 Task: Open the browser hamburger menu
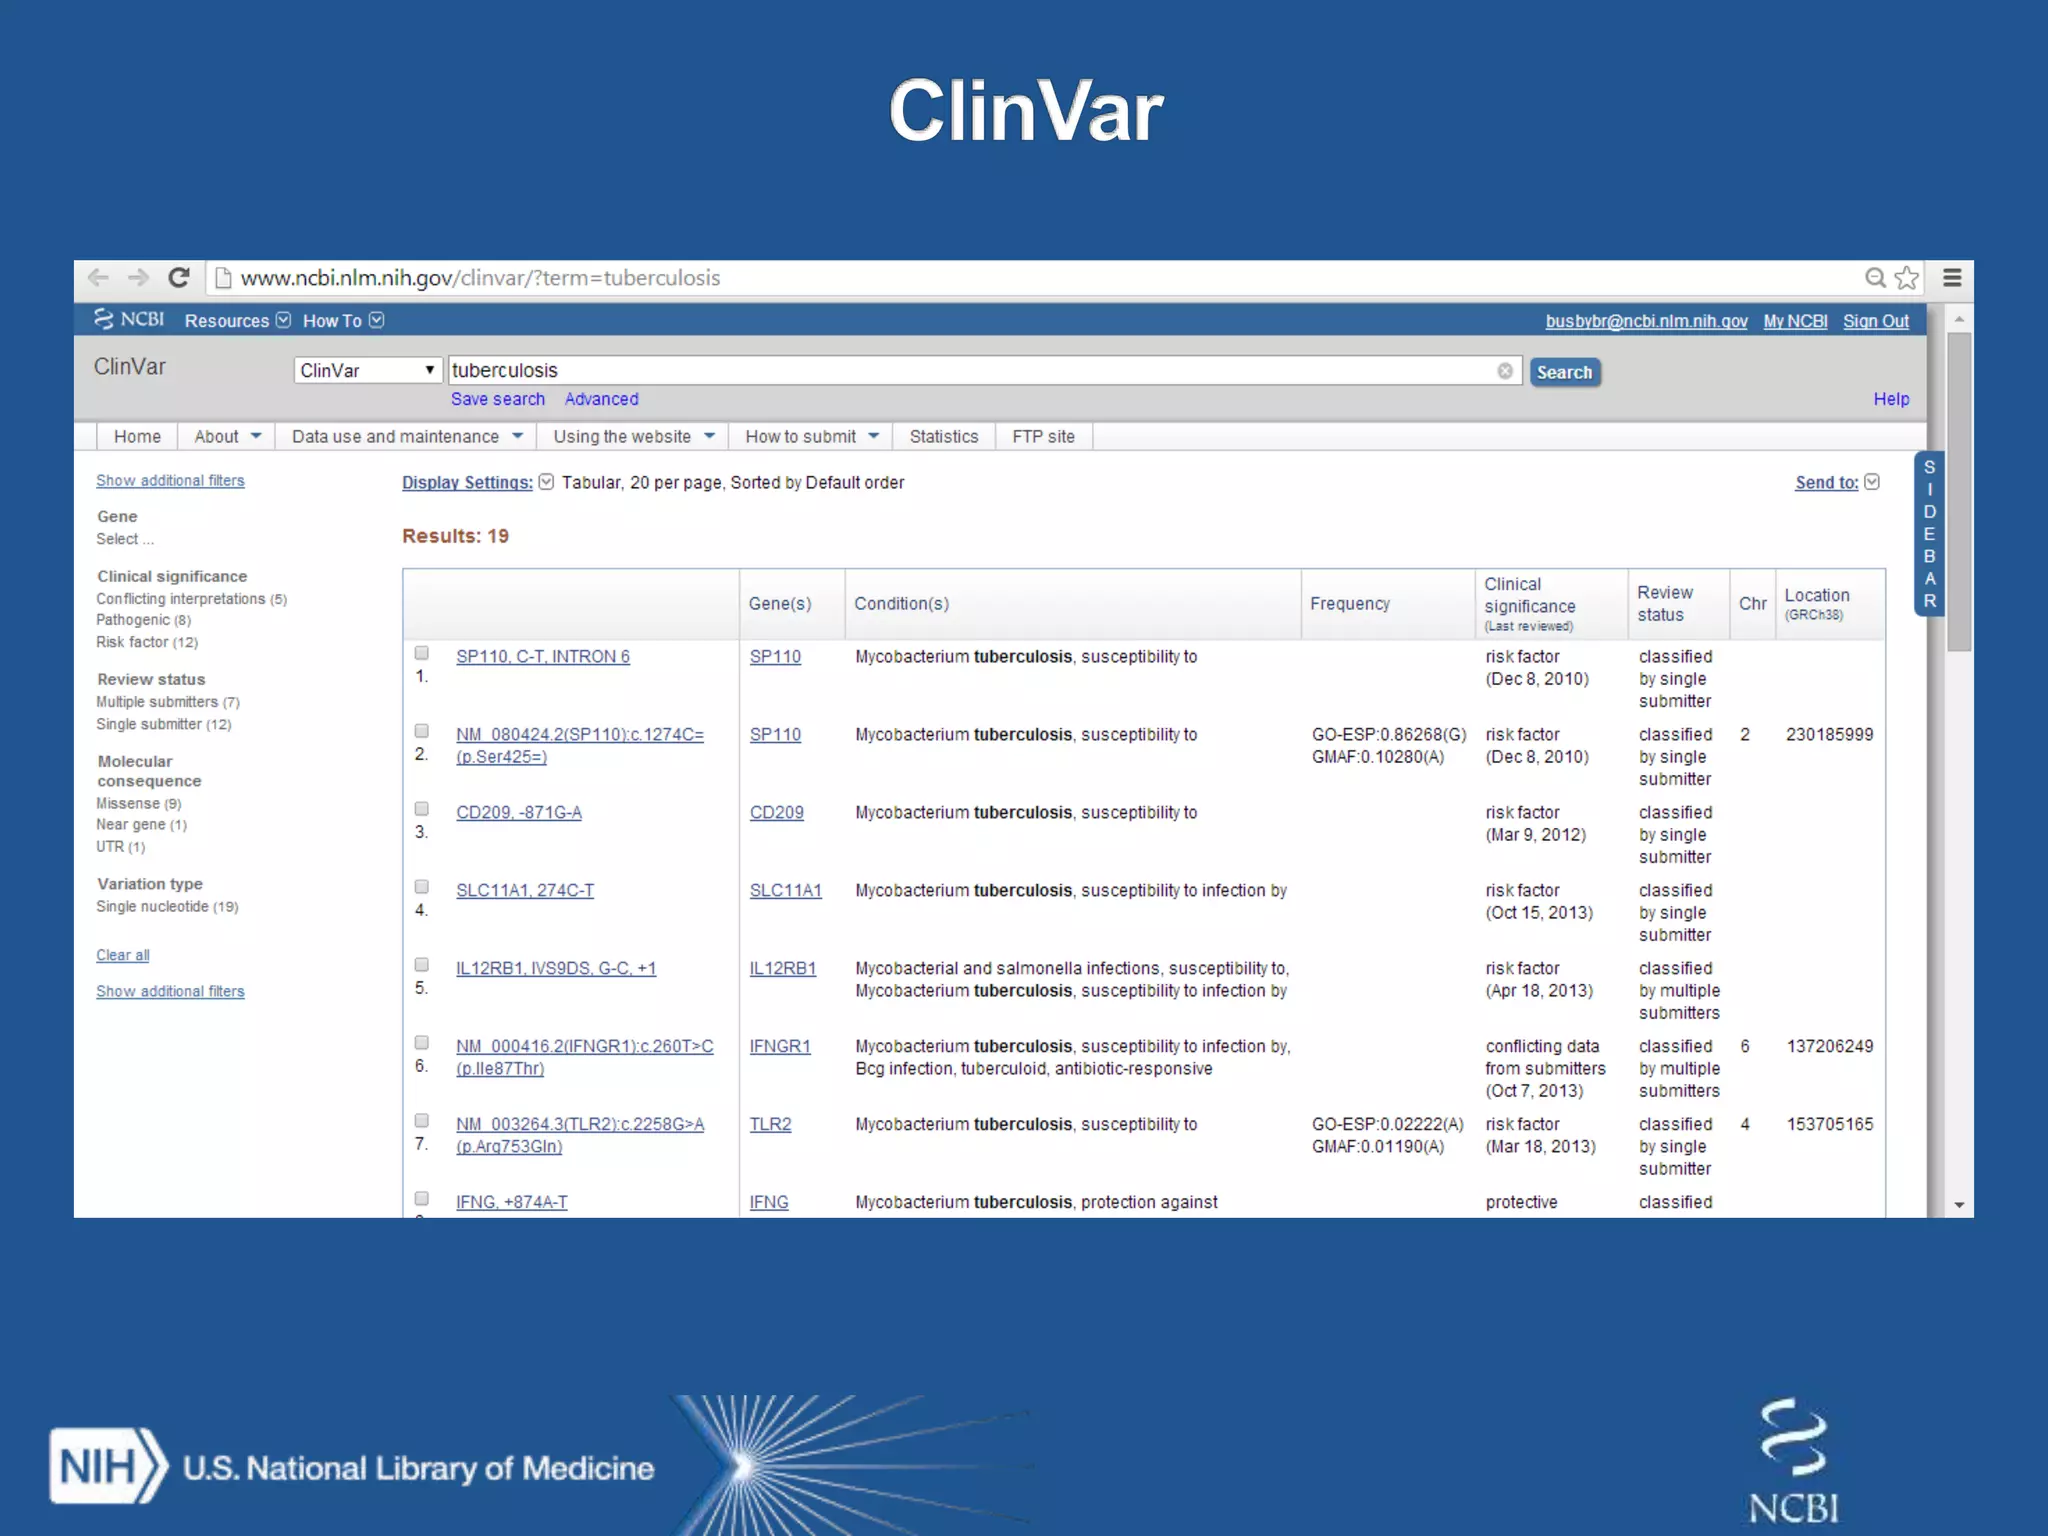tap(1952, 278)
